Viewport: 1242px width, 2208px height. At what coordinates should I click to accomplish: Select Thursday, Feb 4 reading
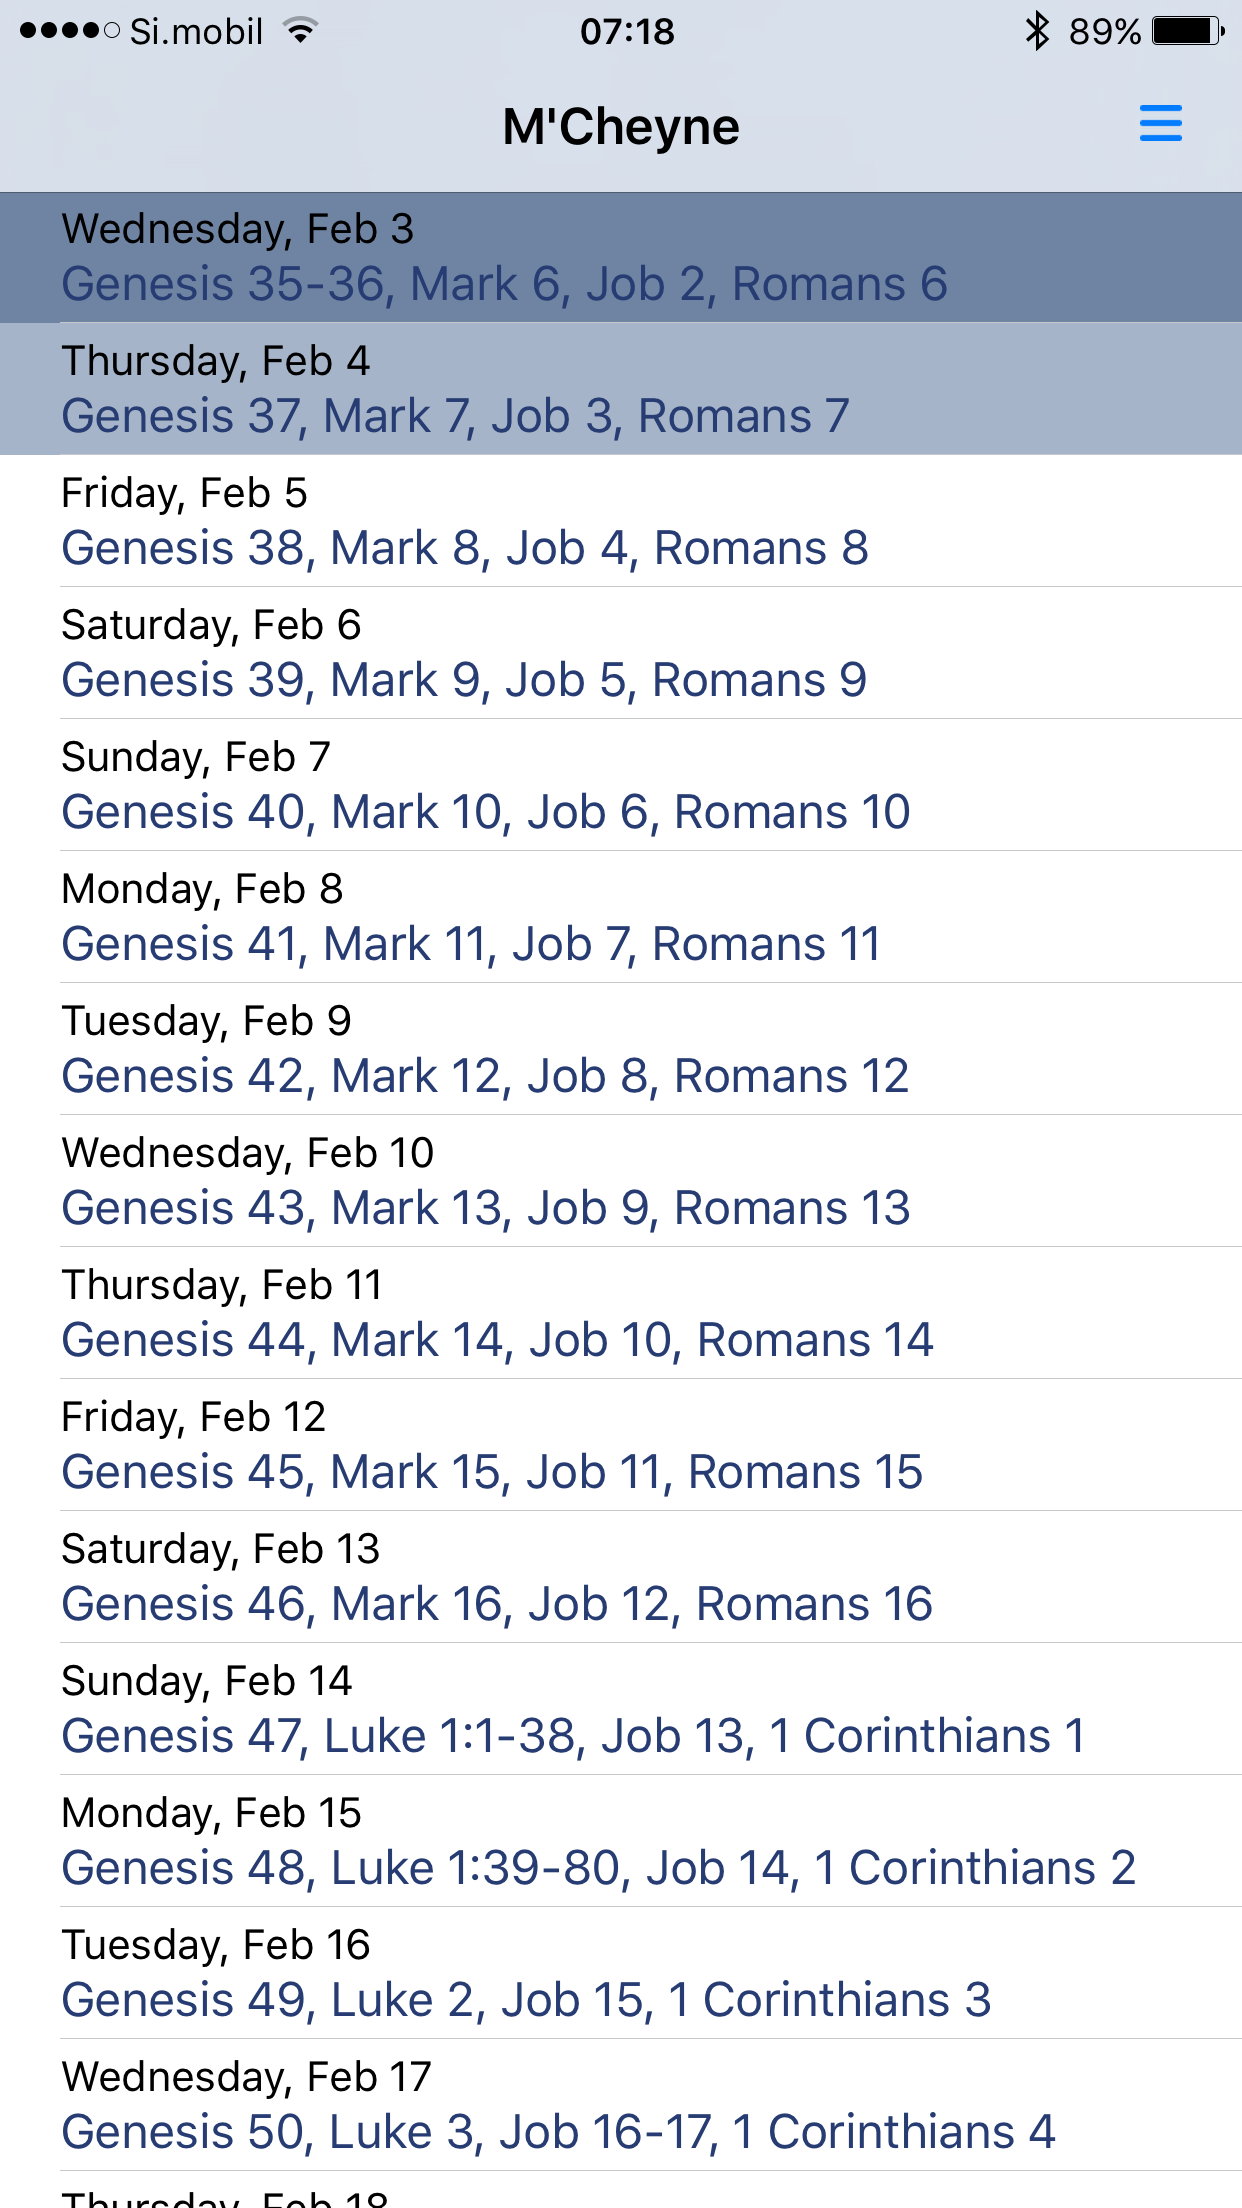click(x=621, y=389)
